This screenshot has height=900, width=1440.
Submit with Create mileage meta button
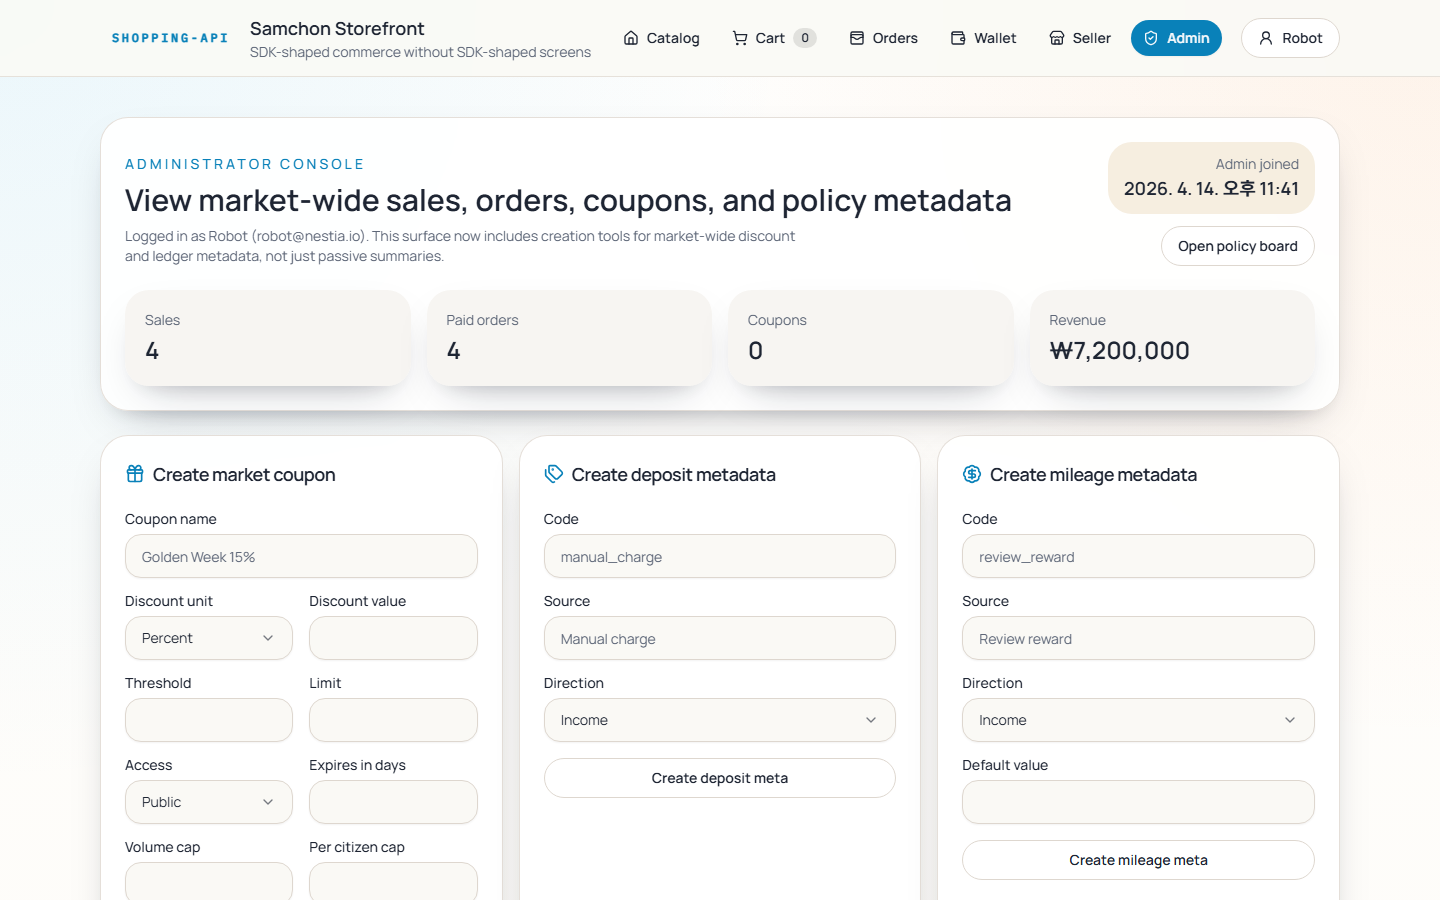[x=1138, y=860]
